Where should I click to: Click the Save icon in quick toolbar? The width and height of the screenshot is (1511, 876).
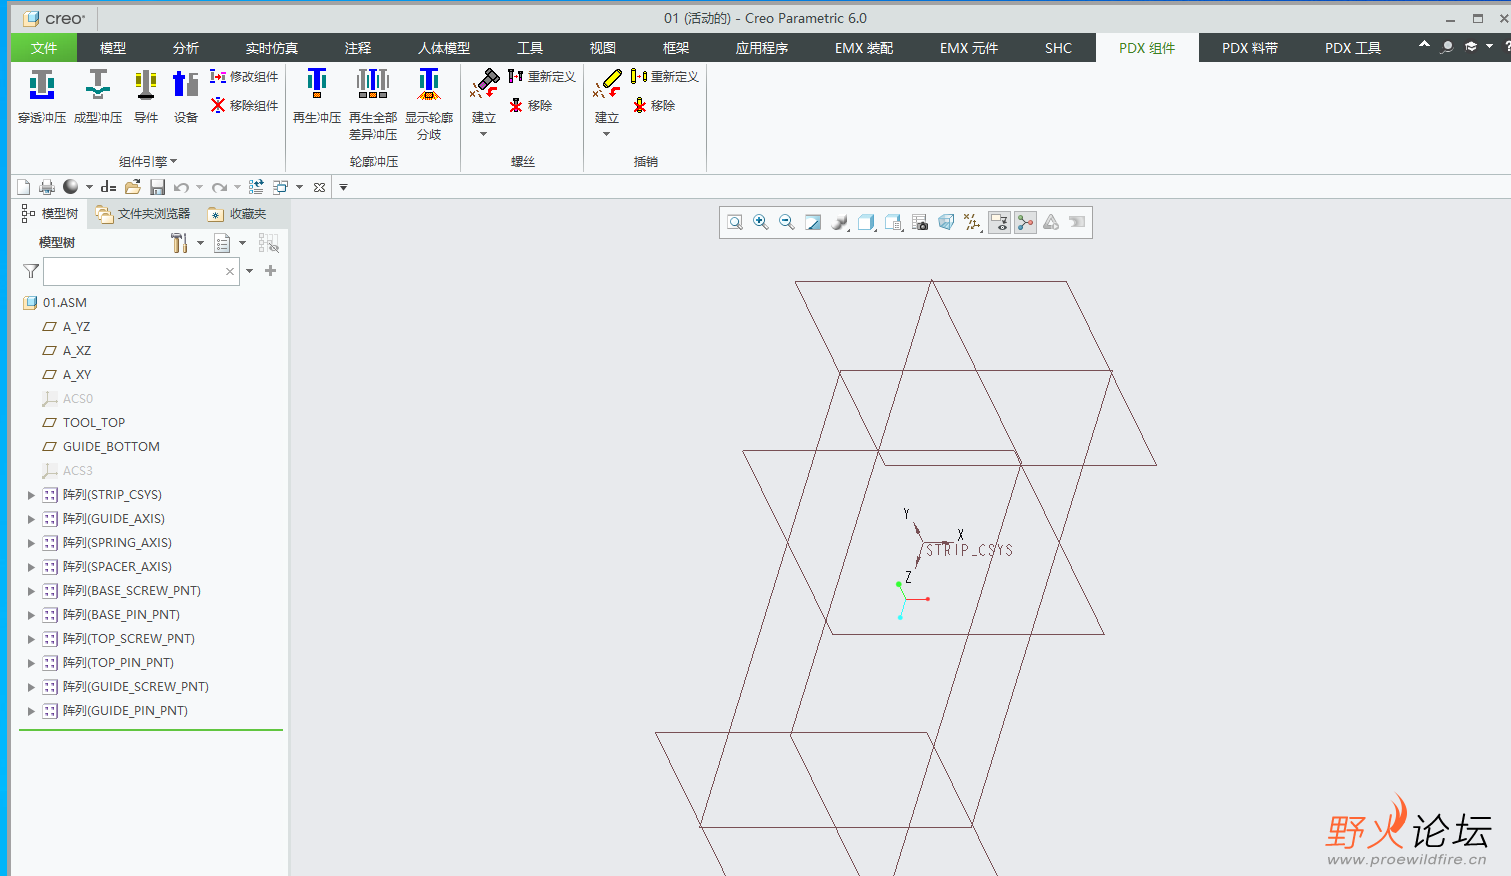tap(157, 187)
